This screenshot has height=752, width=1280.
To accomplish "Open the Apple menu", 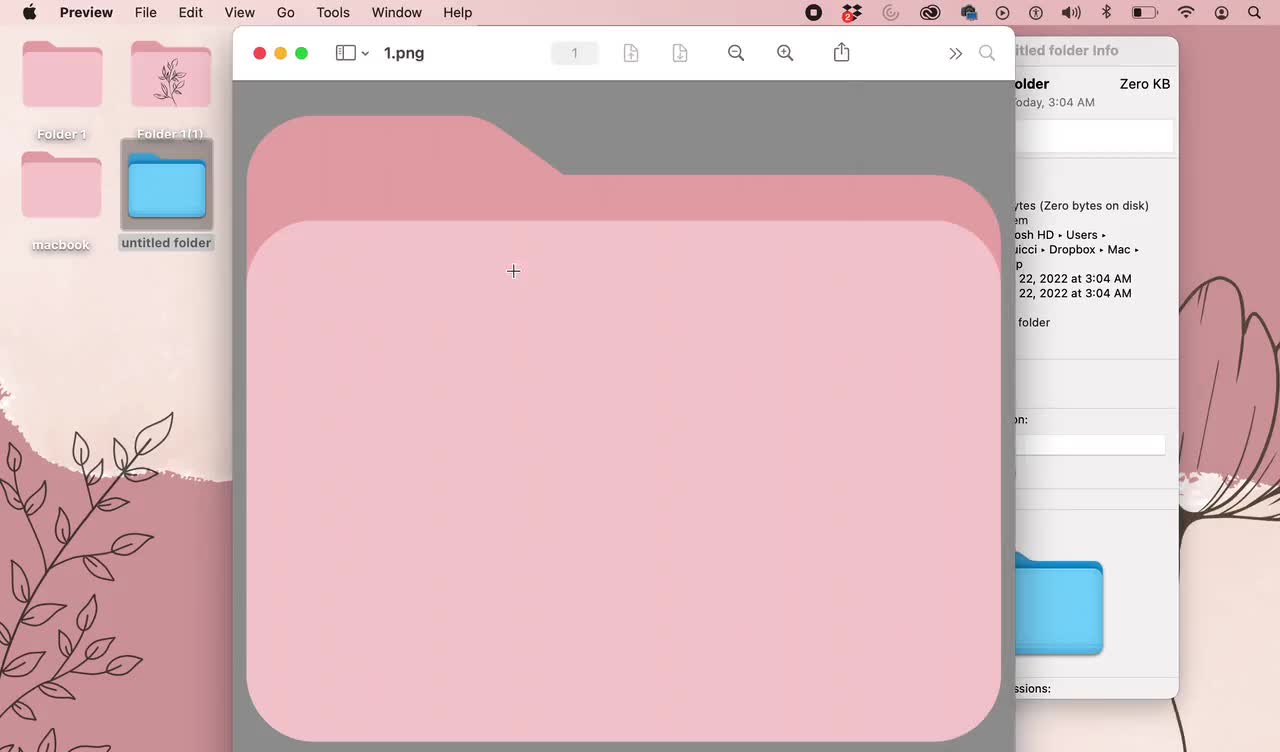I will [x=28, y=12].
